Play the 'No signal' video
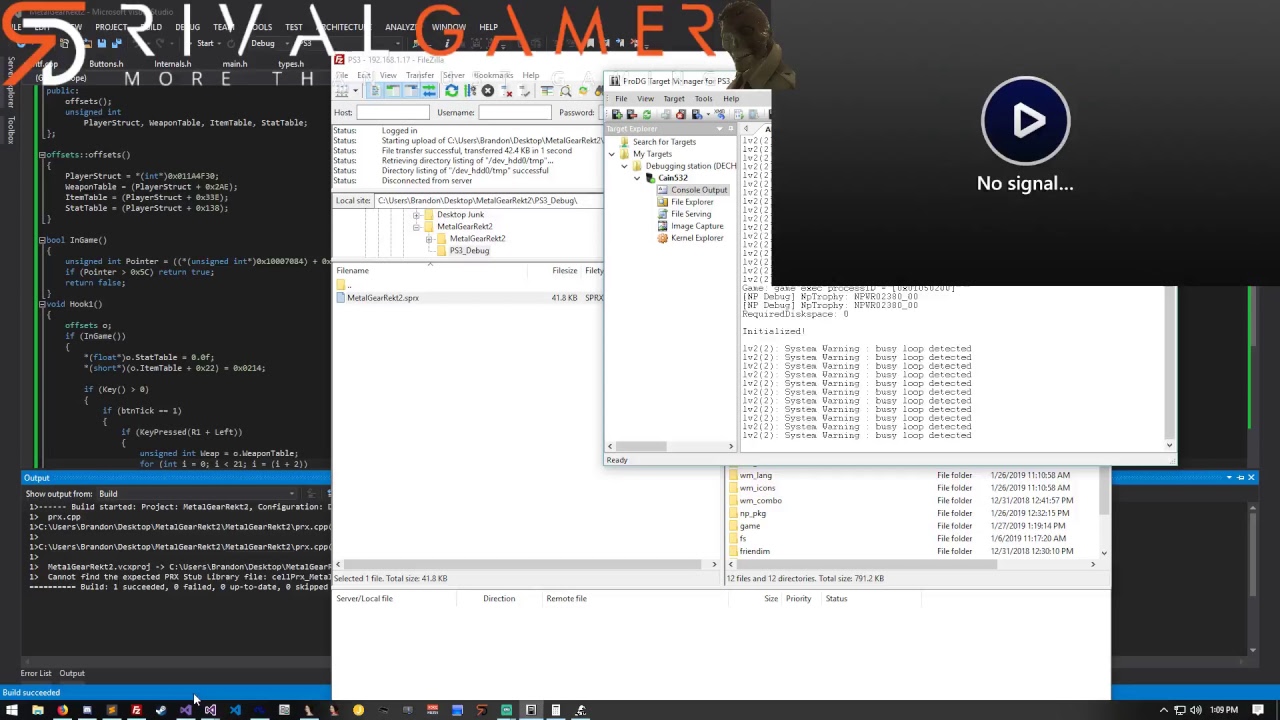This screenshot has height=720, width=1280. (1025, 120)
